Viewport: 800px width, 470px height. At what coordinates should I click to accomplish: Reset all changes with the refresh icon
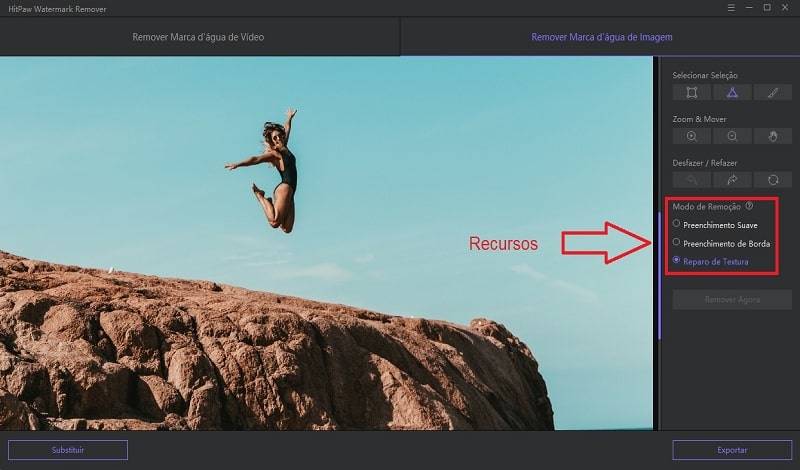coord(772,180)
